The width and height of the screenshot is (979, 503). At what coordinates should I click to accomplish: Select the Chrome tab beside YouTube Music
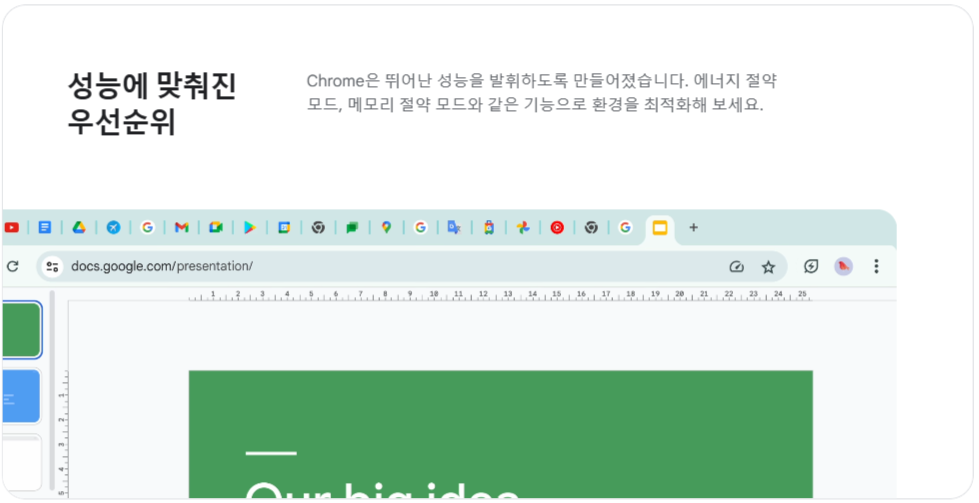(591, 228)
